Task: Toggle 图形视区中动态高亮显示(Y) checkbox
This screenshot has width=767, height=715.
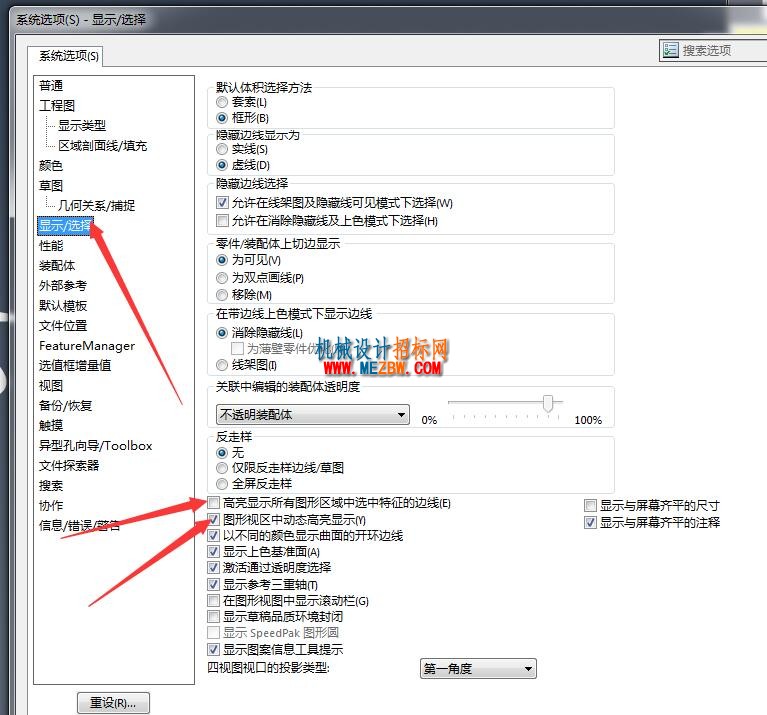Action: [x=214, y=519]
